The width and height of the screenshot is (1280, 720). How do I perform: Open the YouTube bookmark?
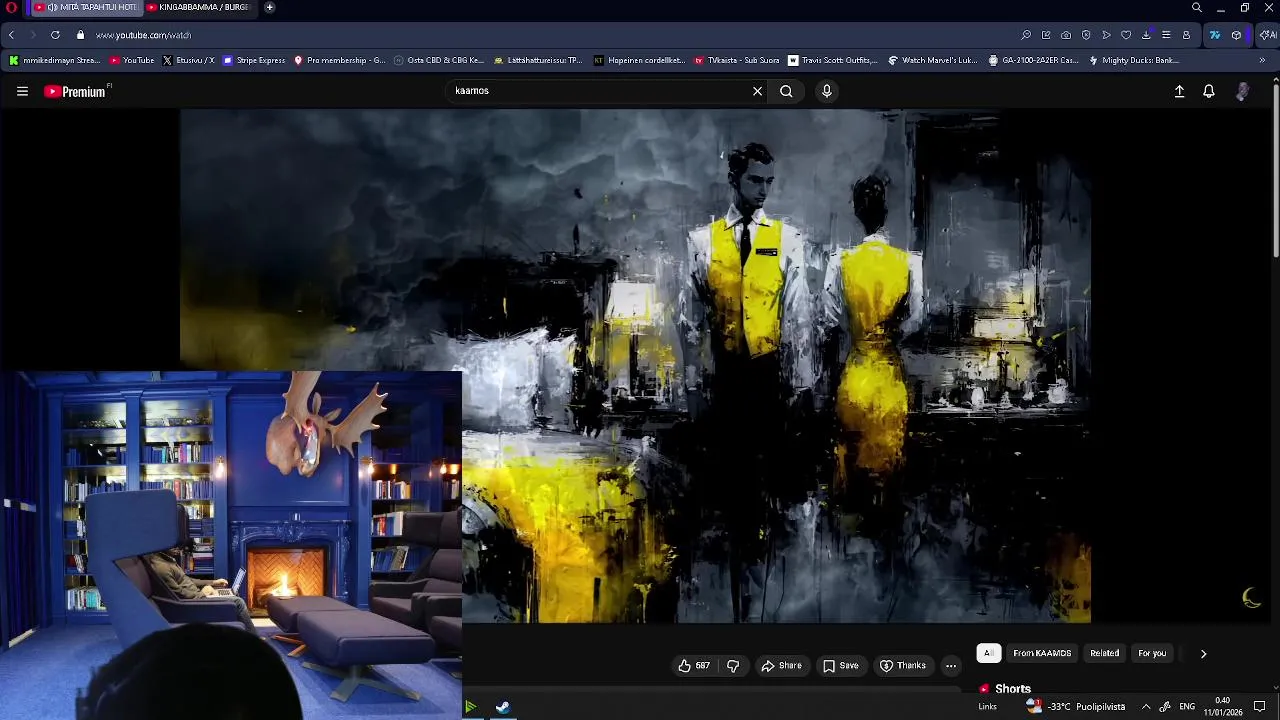(x=132, y=60)
